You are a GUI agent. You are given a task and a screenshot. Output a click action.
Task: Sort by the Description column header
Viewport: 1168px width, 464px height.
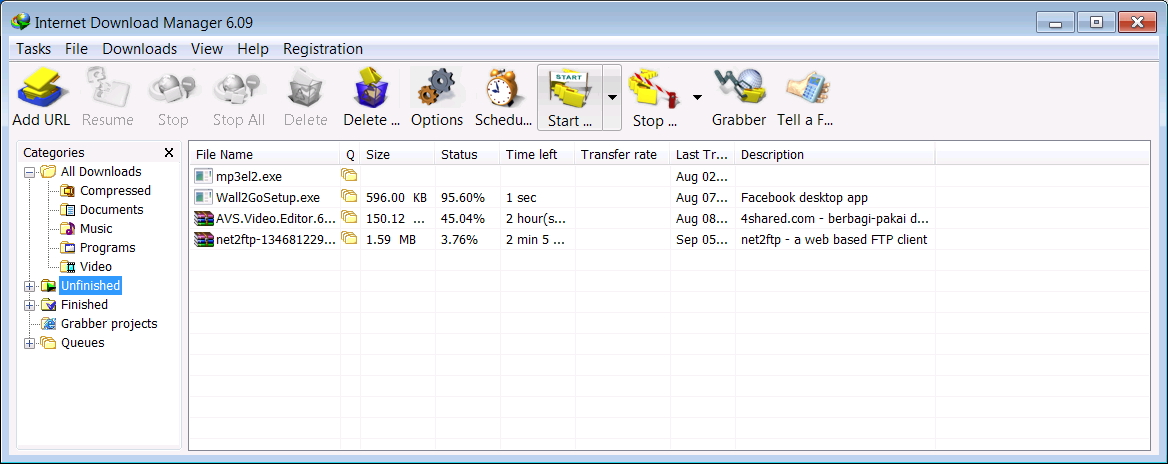click(834, 155)
